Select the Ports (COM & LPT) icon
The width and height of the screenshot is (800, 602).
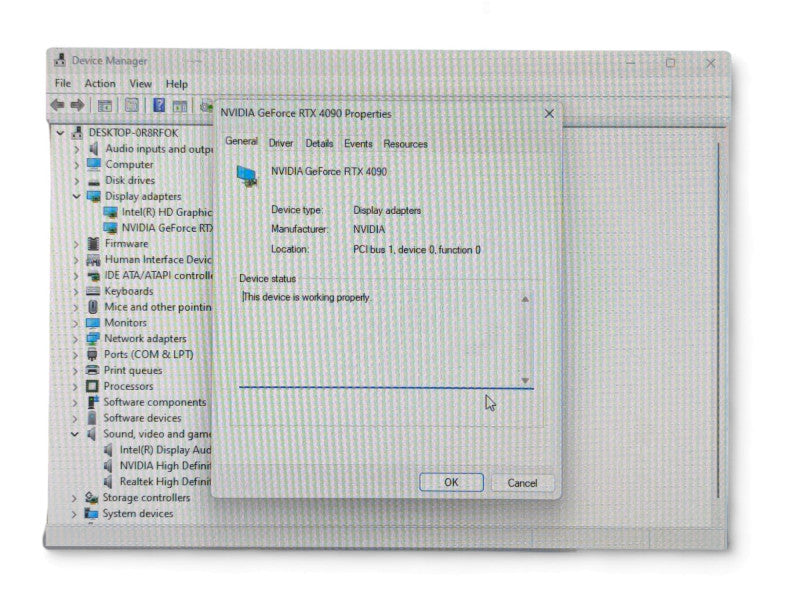click(92, 355)
